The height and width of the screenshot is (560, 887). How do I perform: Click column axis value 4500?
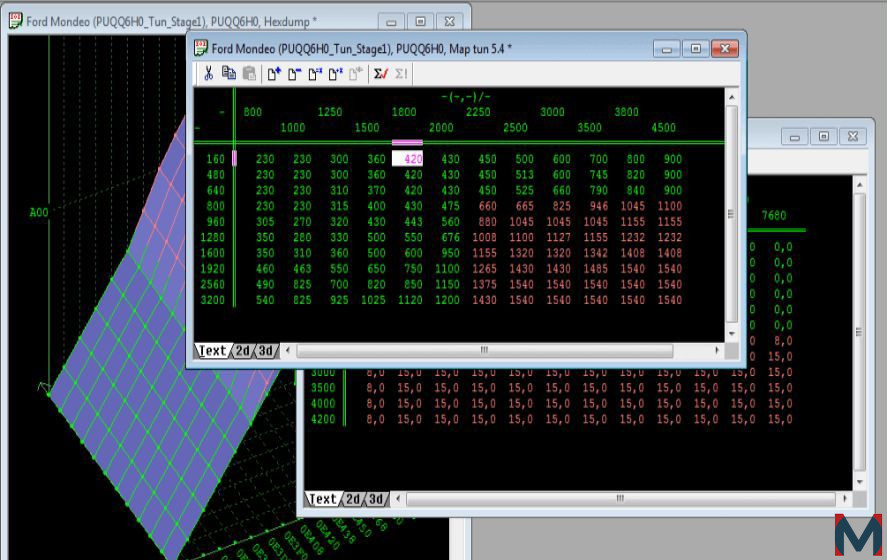tap(664, 128)
